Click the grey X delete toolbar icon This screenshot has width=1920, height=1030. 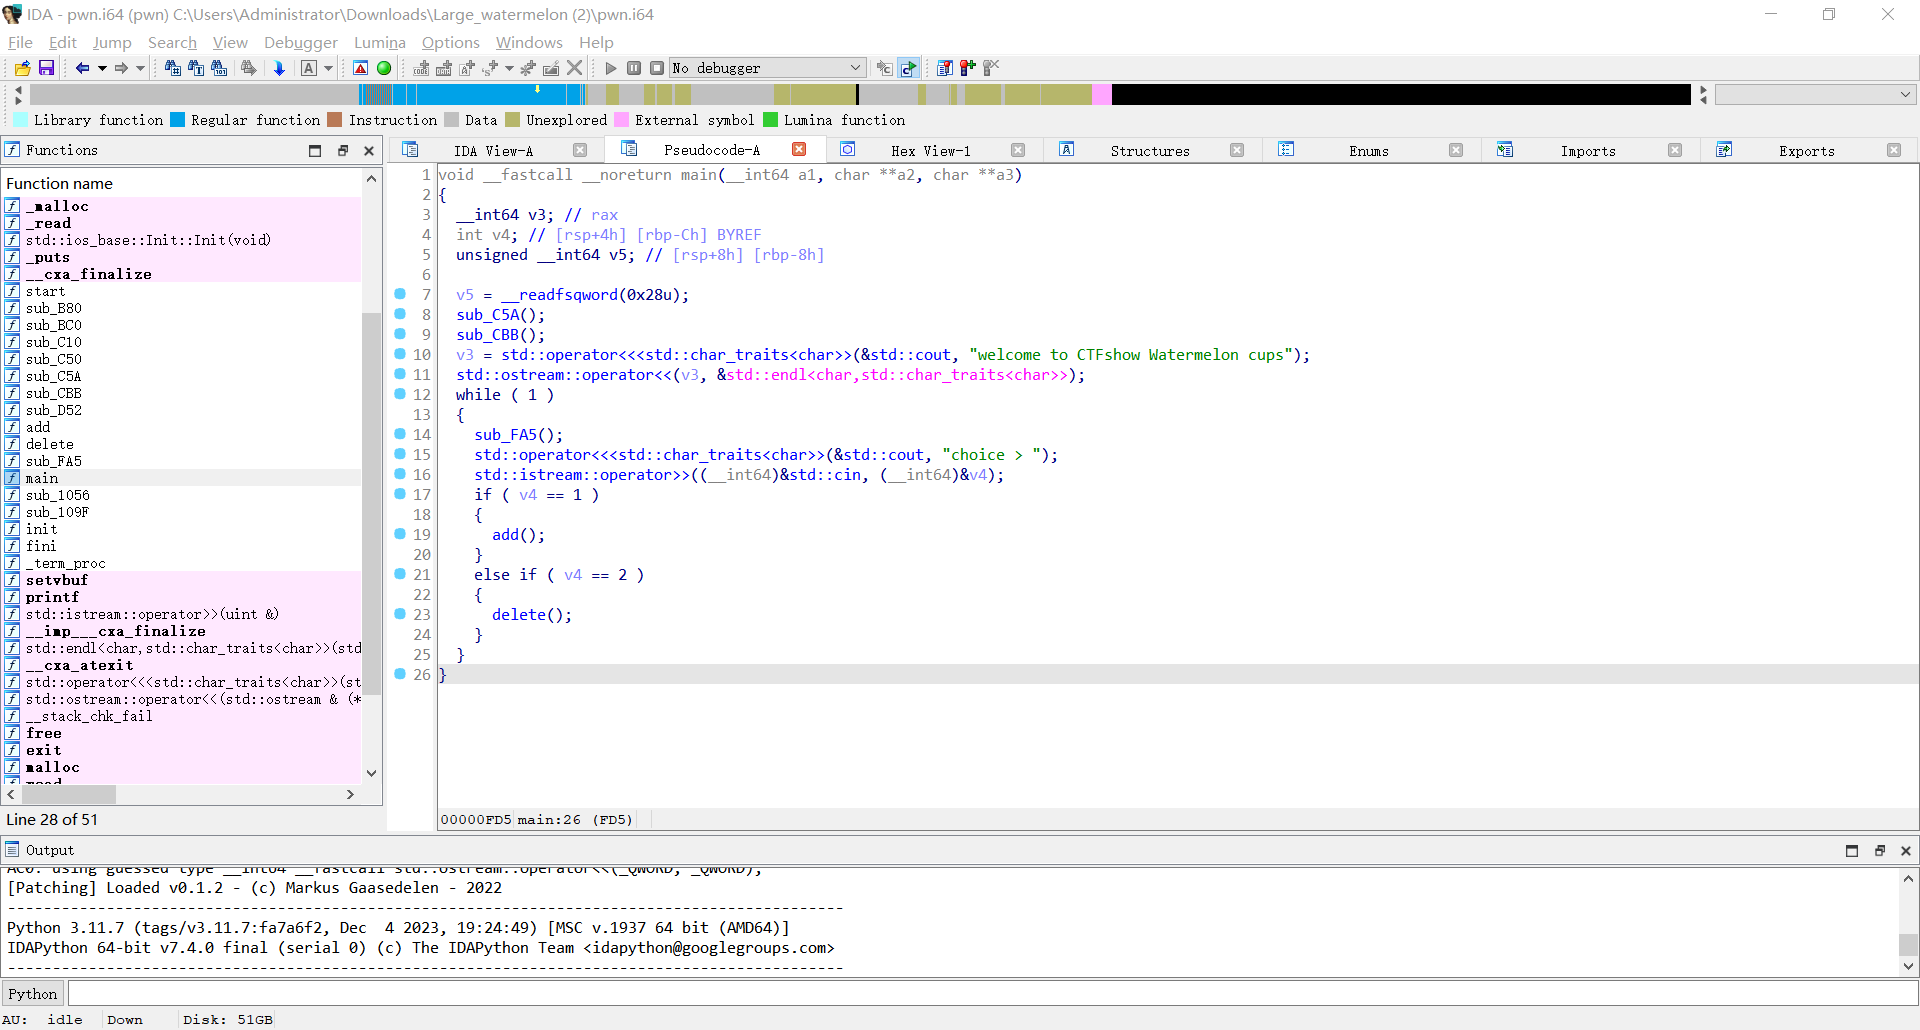click(575, 68)
